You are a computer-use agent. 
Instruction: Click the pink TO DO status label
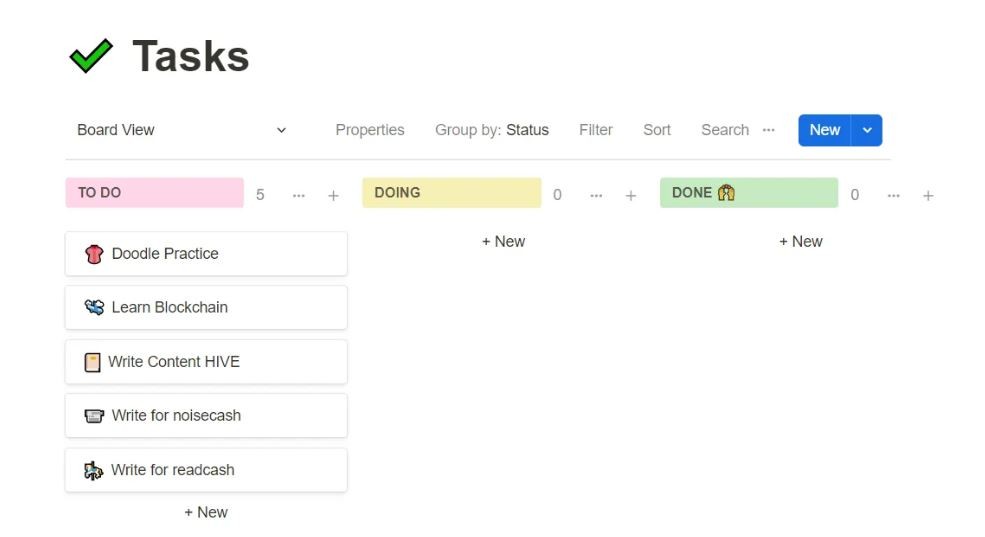(x=155, y=193)
